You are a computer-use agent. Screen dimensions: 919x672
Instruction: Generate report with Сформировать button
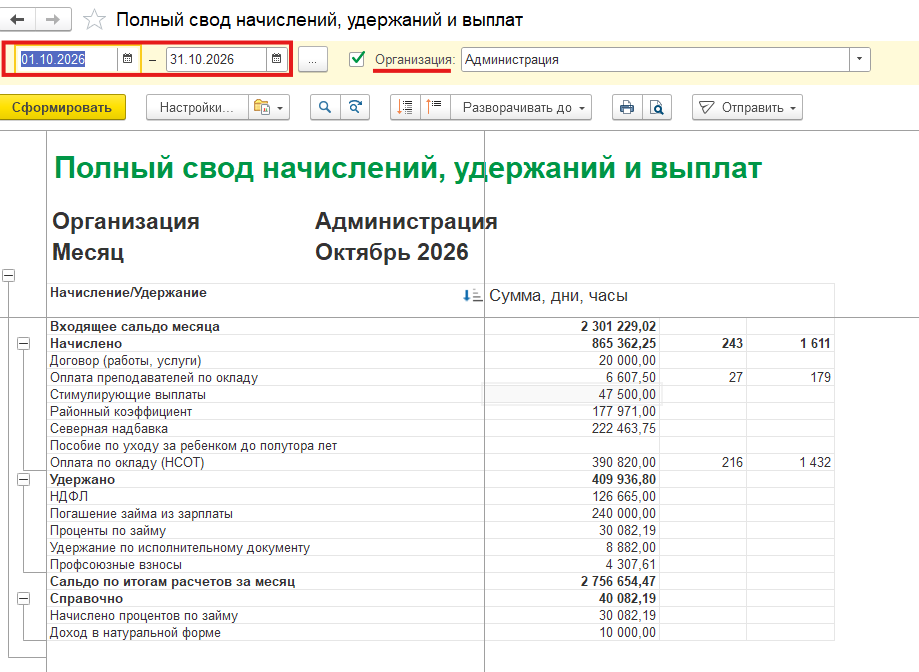pyautogui.click(x=62, y=108)
